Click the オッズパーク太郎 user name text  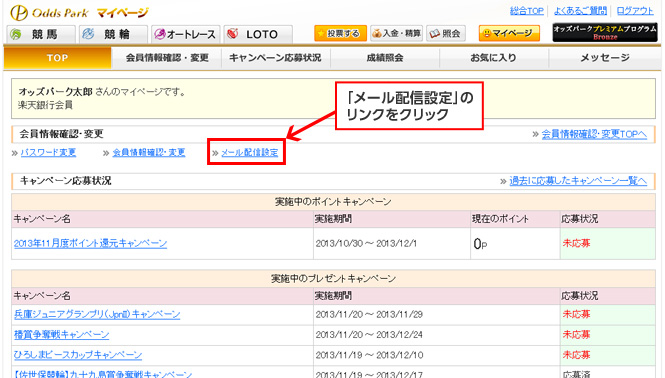56,92
